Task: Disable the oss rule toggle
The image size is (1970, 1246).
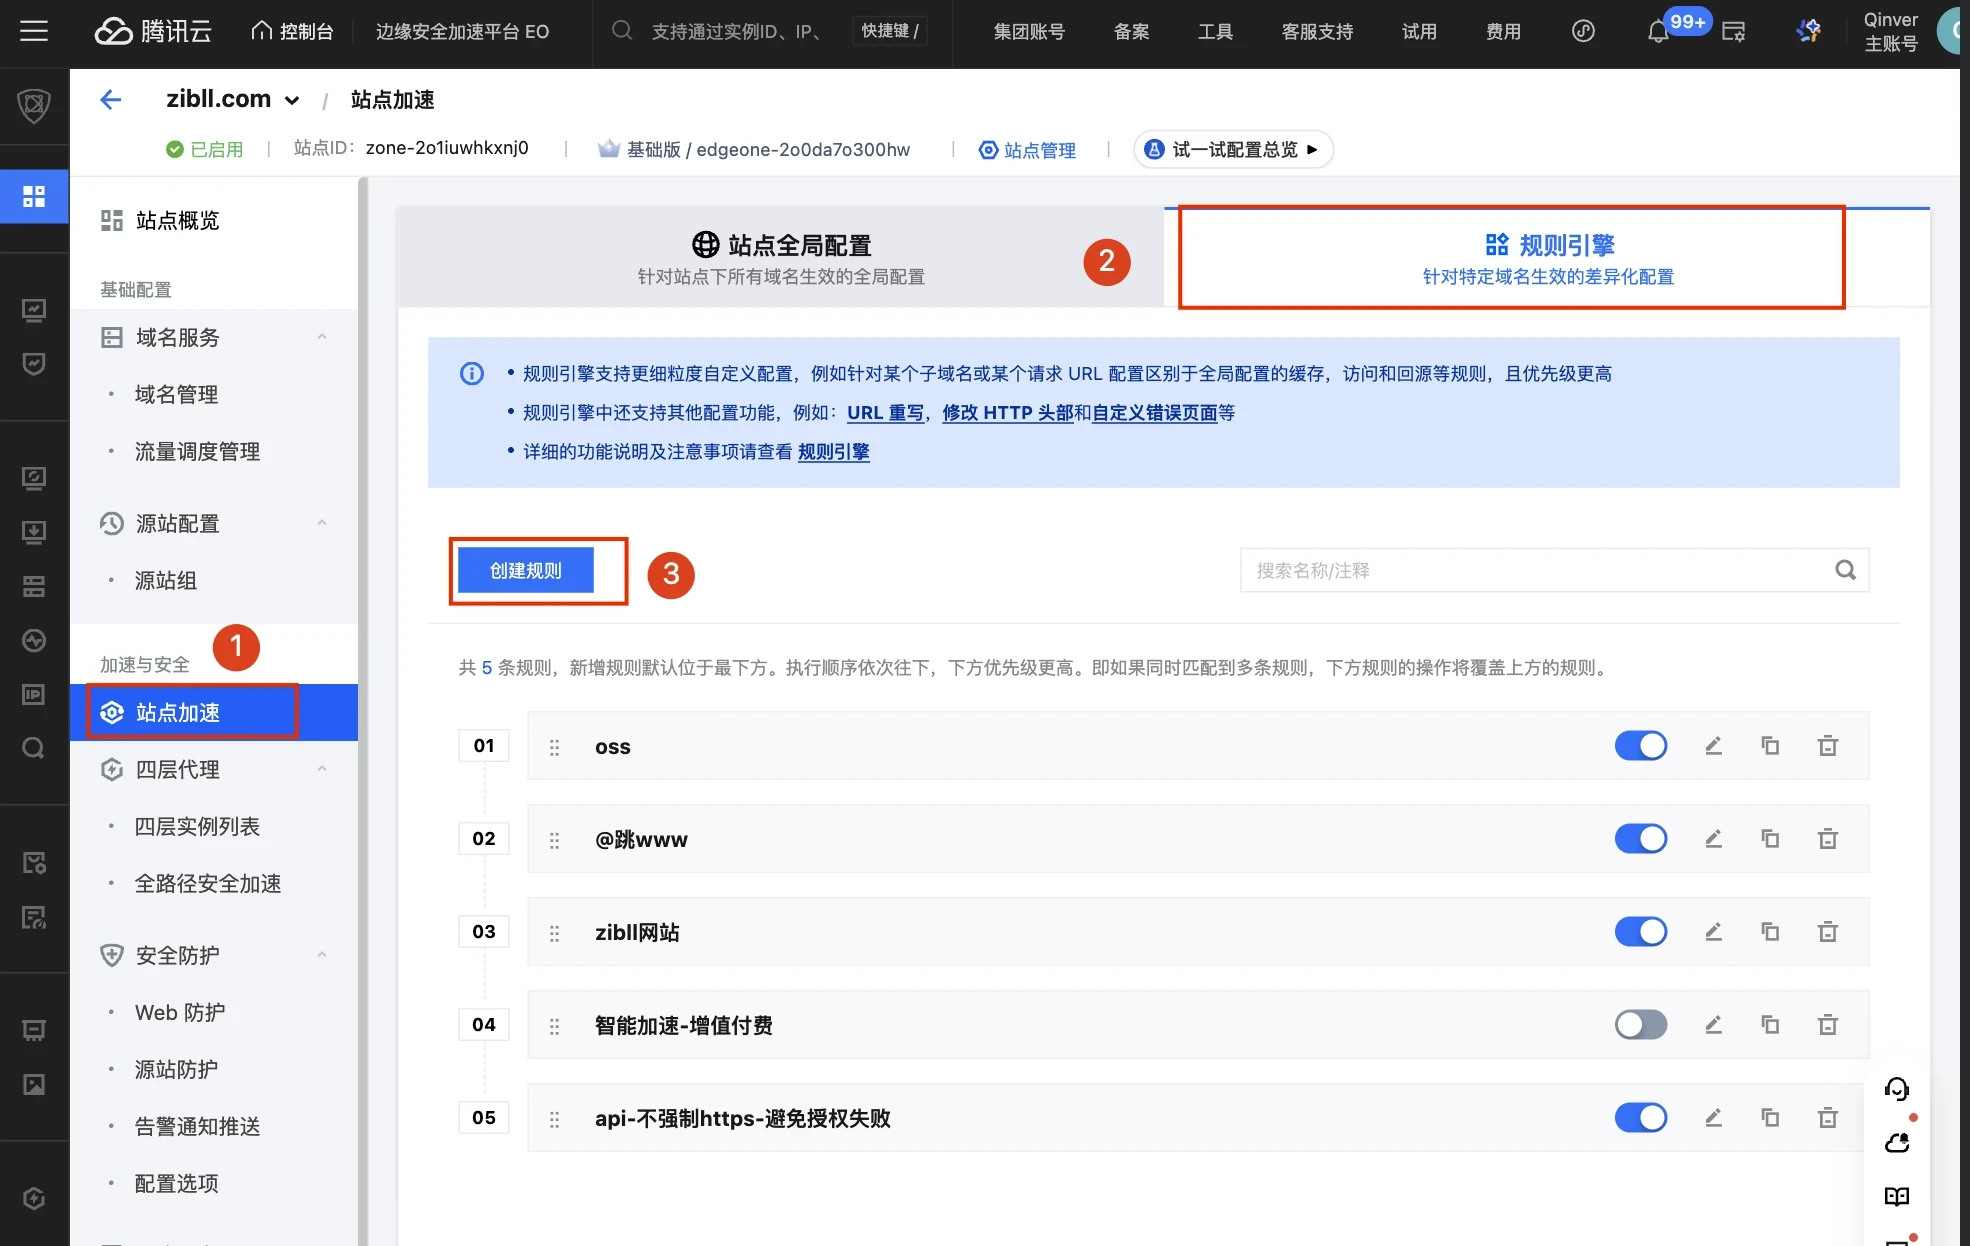Action: point(1641,745)
